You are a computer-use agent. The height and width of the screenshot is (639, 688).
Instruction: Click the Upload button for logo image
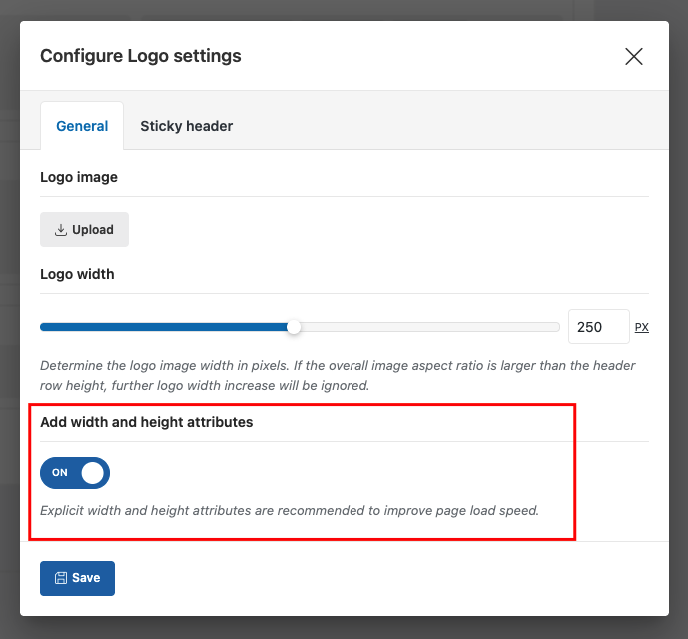(84, 229)
